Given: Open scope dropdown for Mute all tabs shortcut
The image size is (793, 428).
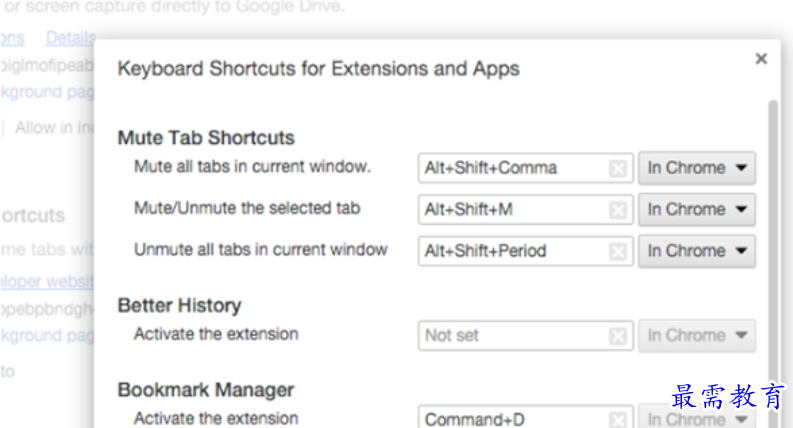Looking at the screenshot, I should [697, 168].
